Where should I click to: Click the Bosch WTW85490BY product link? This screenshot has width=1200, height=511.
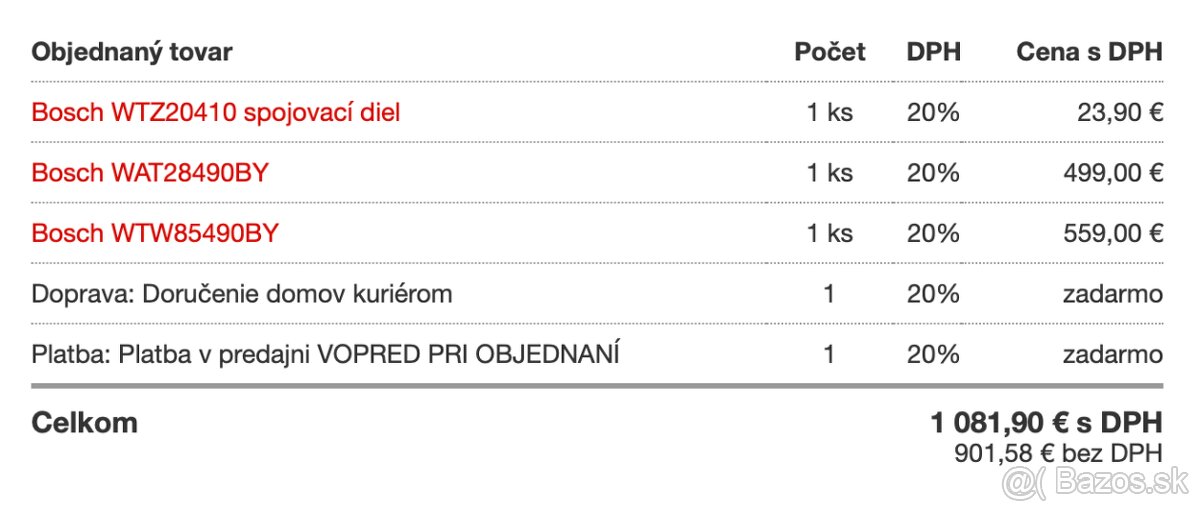click(x=155, y=233)
